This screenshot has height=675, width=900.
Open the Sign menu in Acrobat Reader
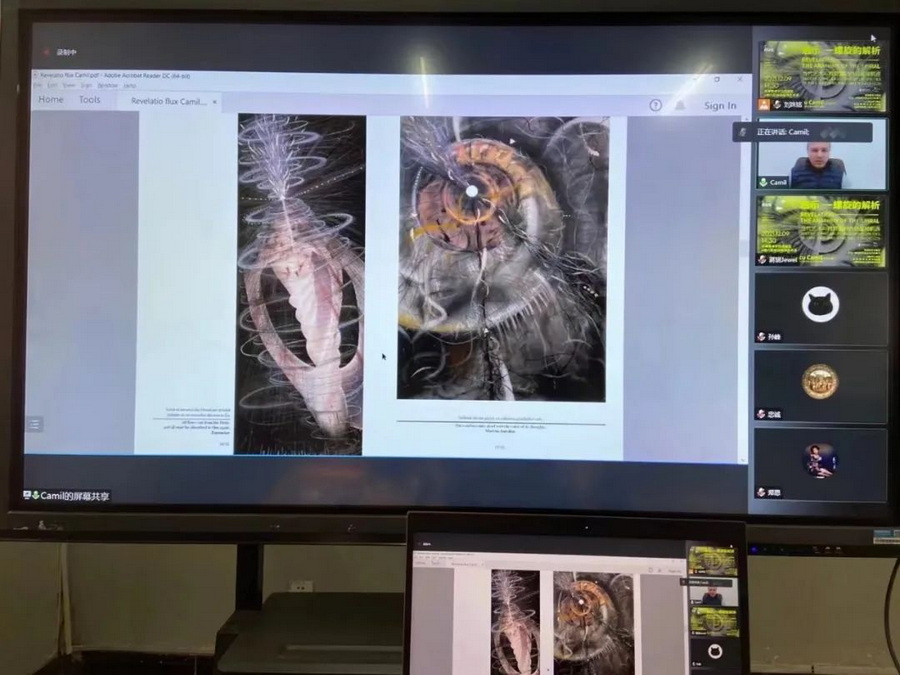pyautogui.click(x=86, y=85)
